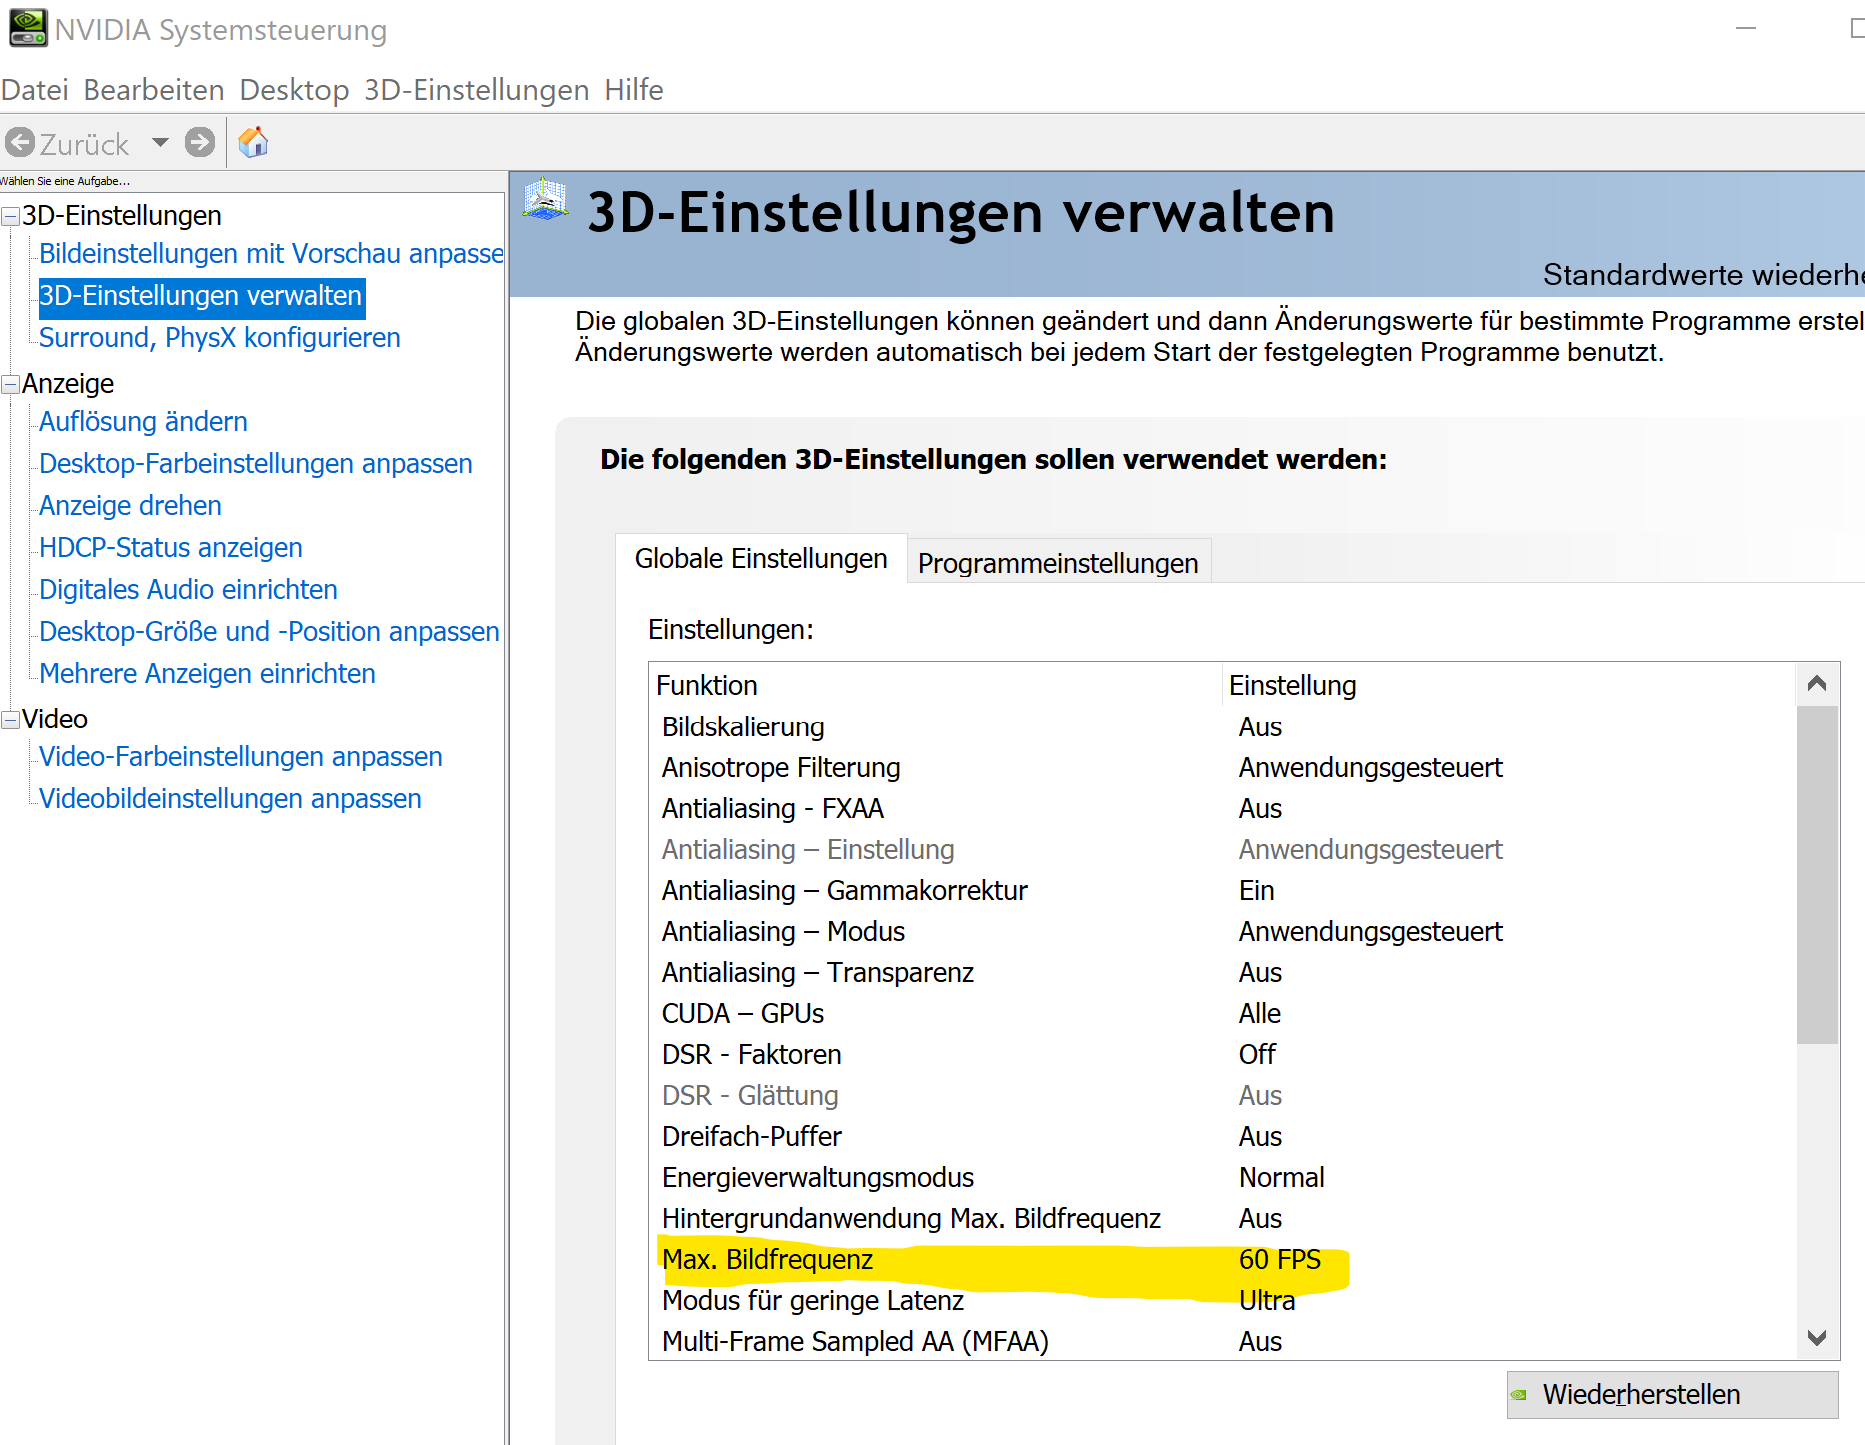The height and width of the screenshot is (1445, 1865).
Task: Click the 3D settings header icon
Action: [545, 200]
